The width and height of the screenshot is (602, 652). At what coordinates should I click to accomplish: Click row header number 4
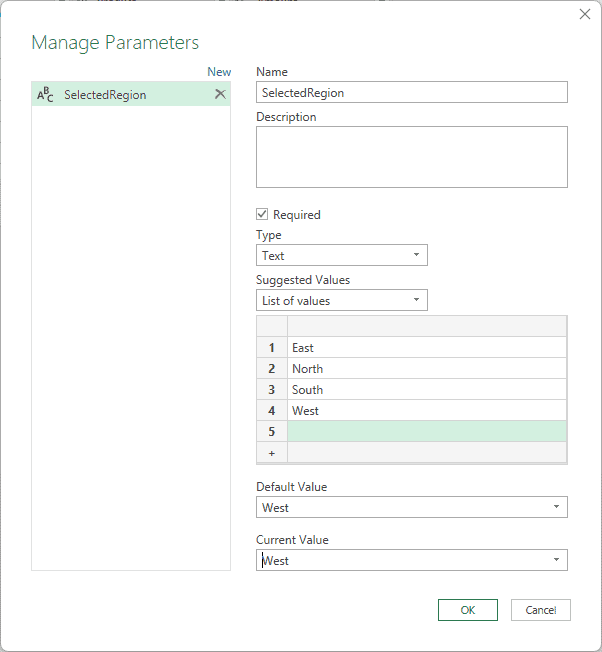point(272,410)
